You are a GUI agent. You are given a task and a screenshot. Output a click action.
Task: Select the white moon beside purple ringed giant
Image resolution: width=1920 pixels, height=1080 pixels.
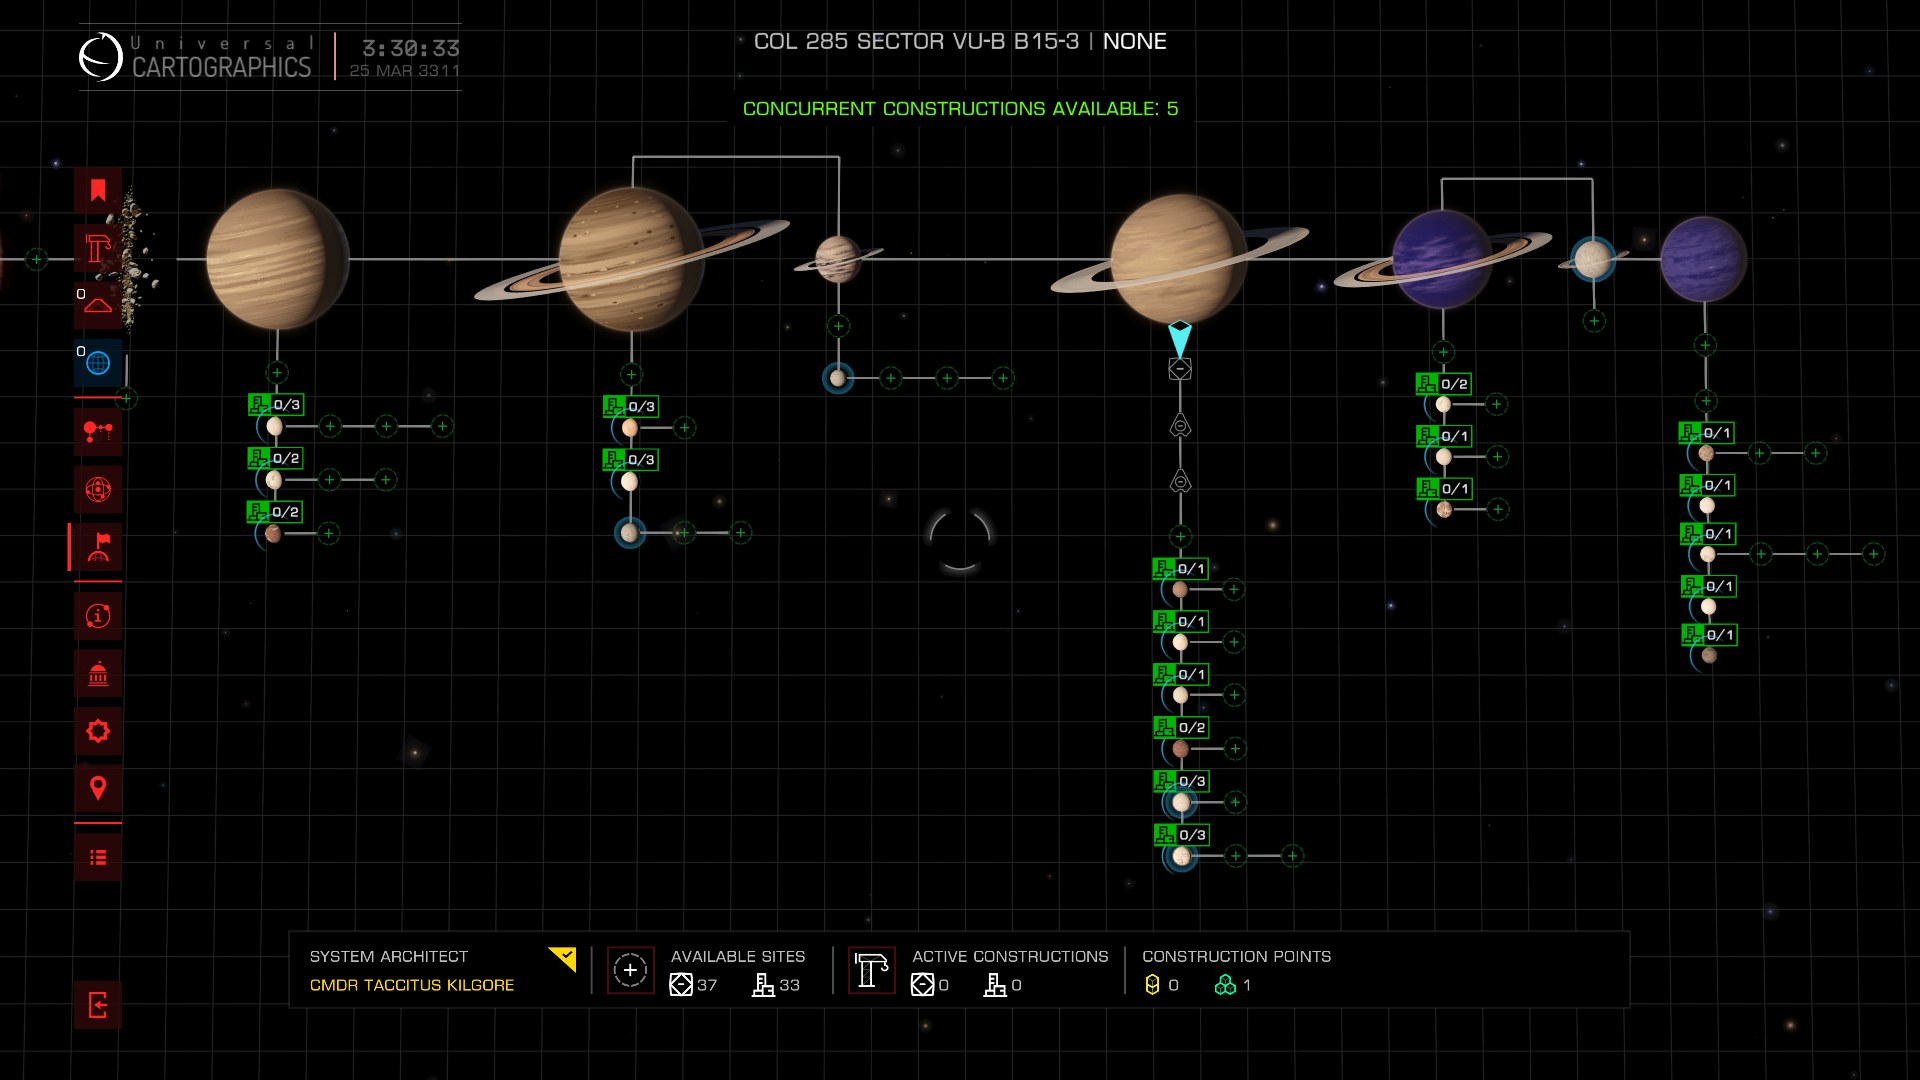(x=1592, y=259)
